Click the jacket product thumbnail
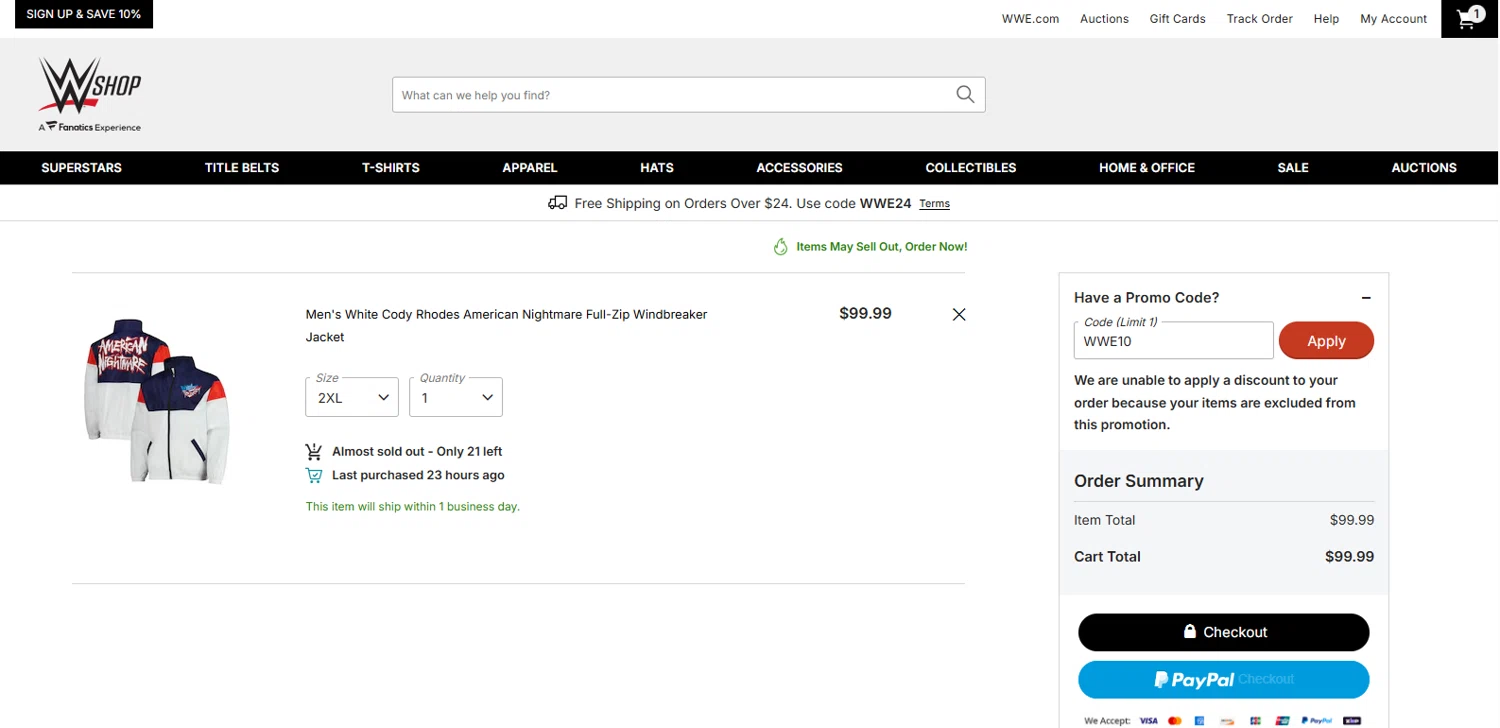 pyautogui.click(x=157, y=400)
